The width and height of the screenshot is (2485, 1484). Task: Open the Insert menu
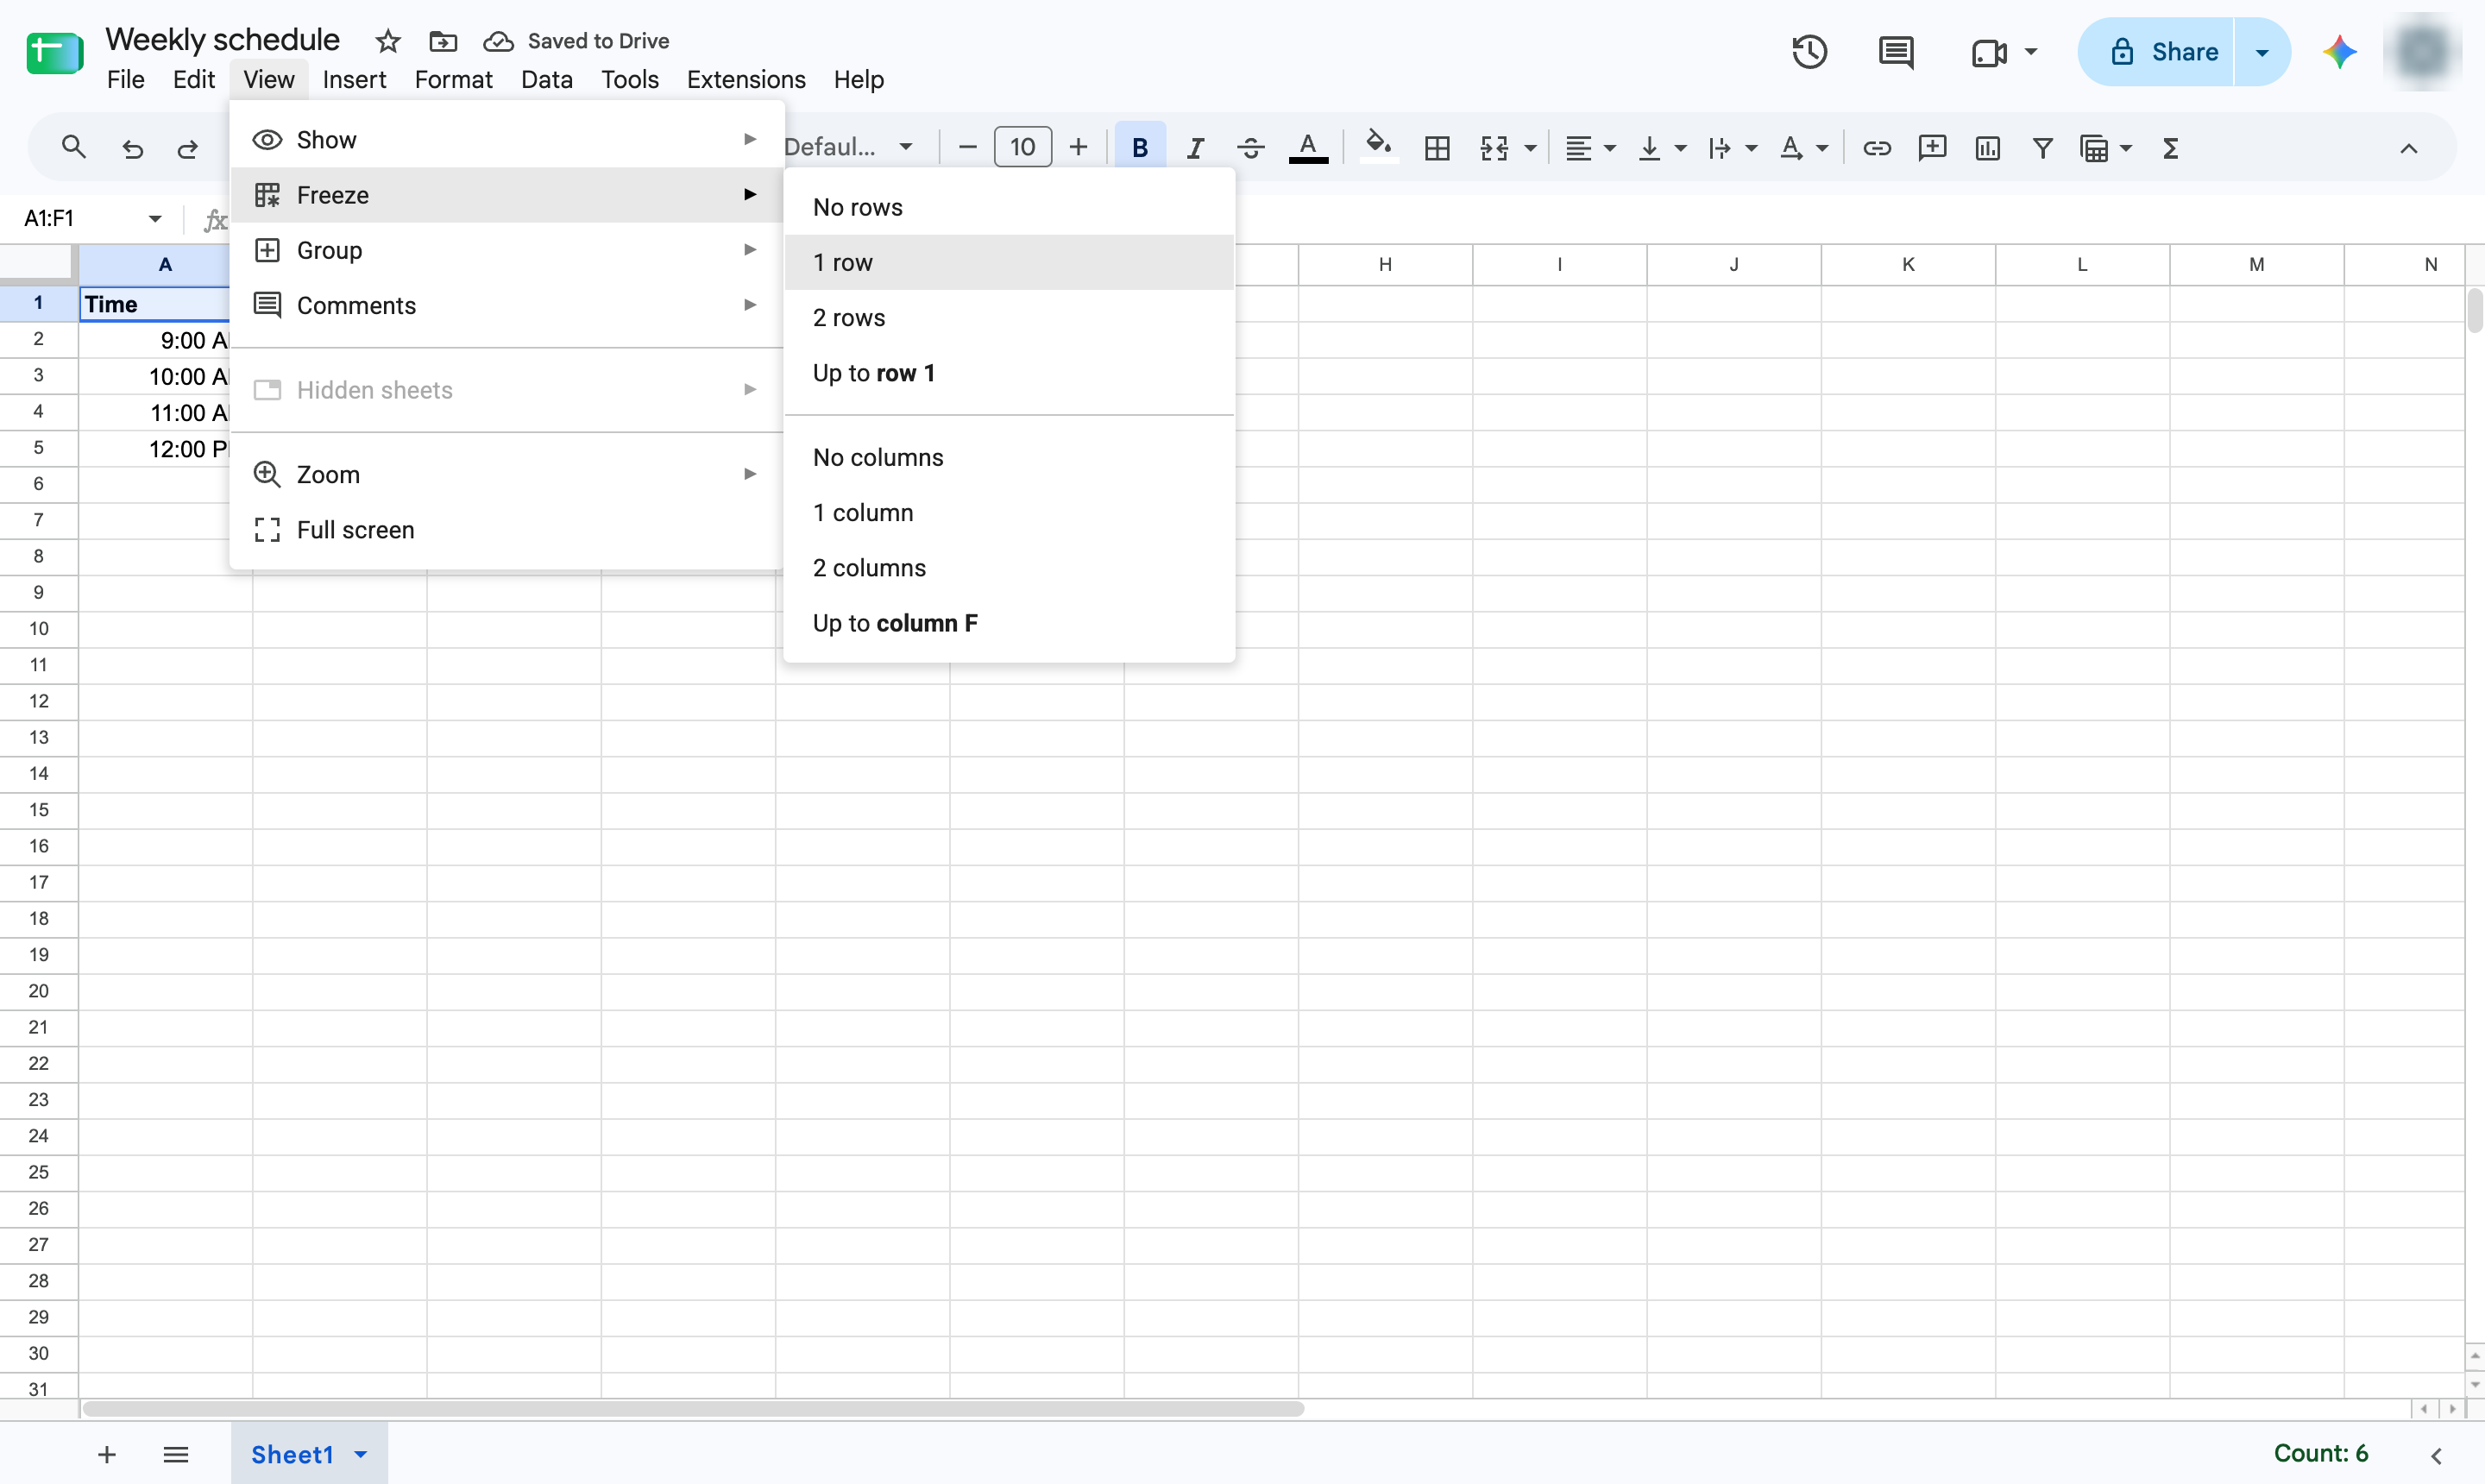(x=354, y=80)
